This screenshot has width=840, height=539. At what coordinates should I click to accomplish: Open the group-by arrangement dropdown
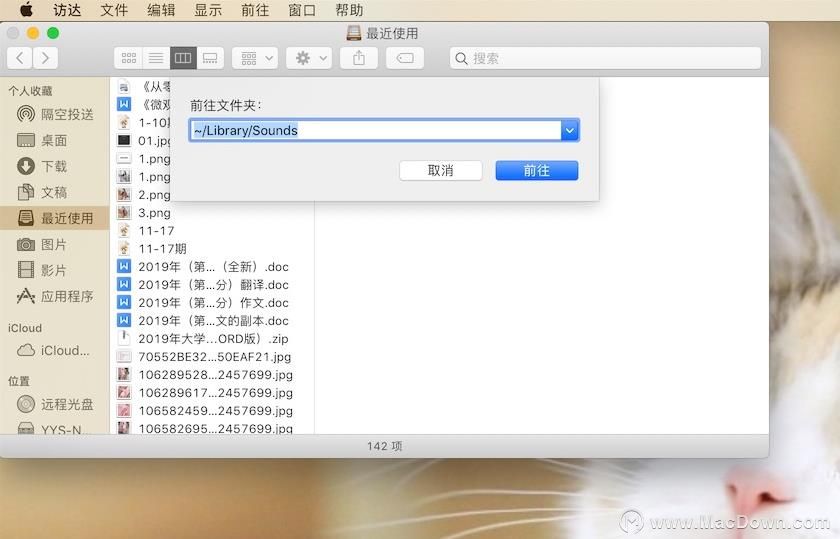255,58
